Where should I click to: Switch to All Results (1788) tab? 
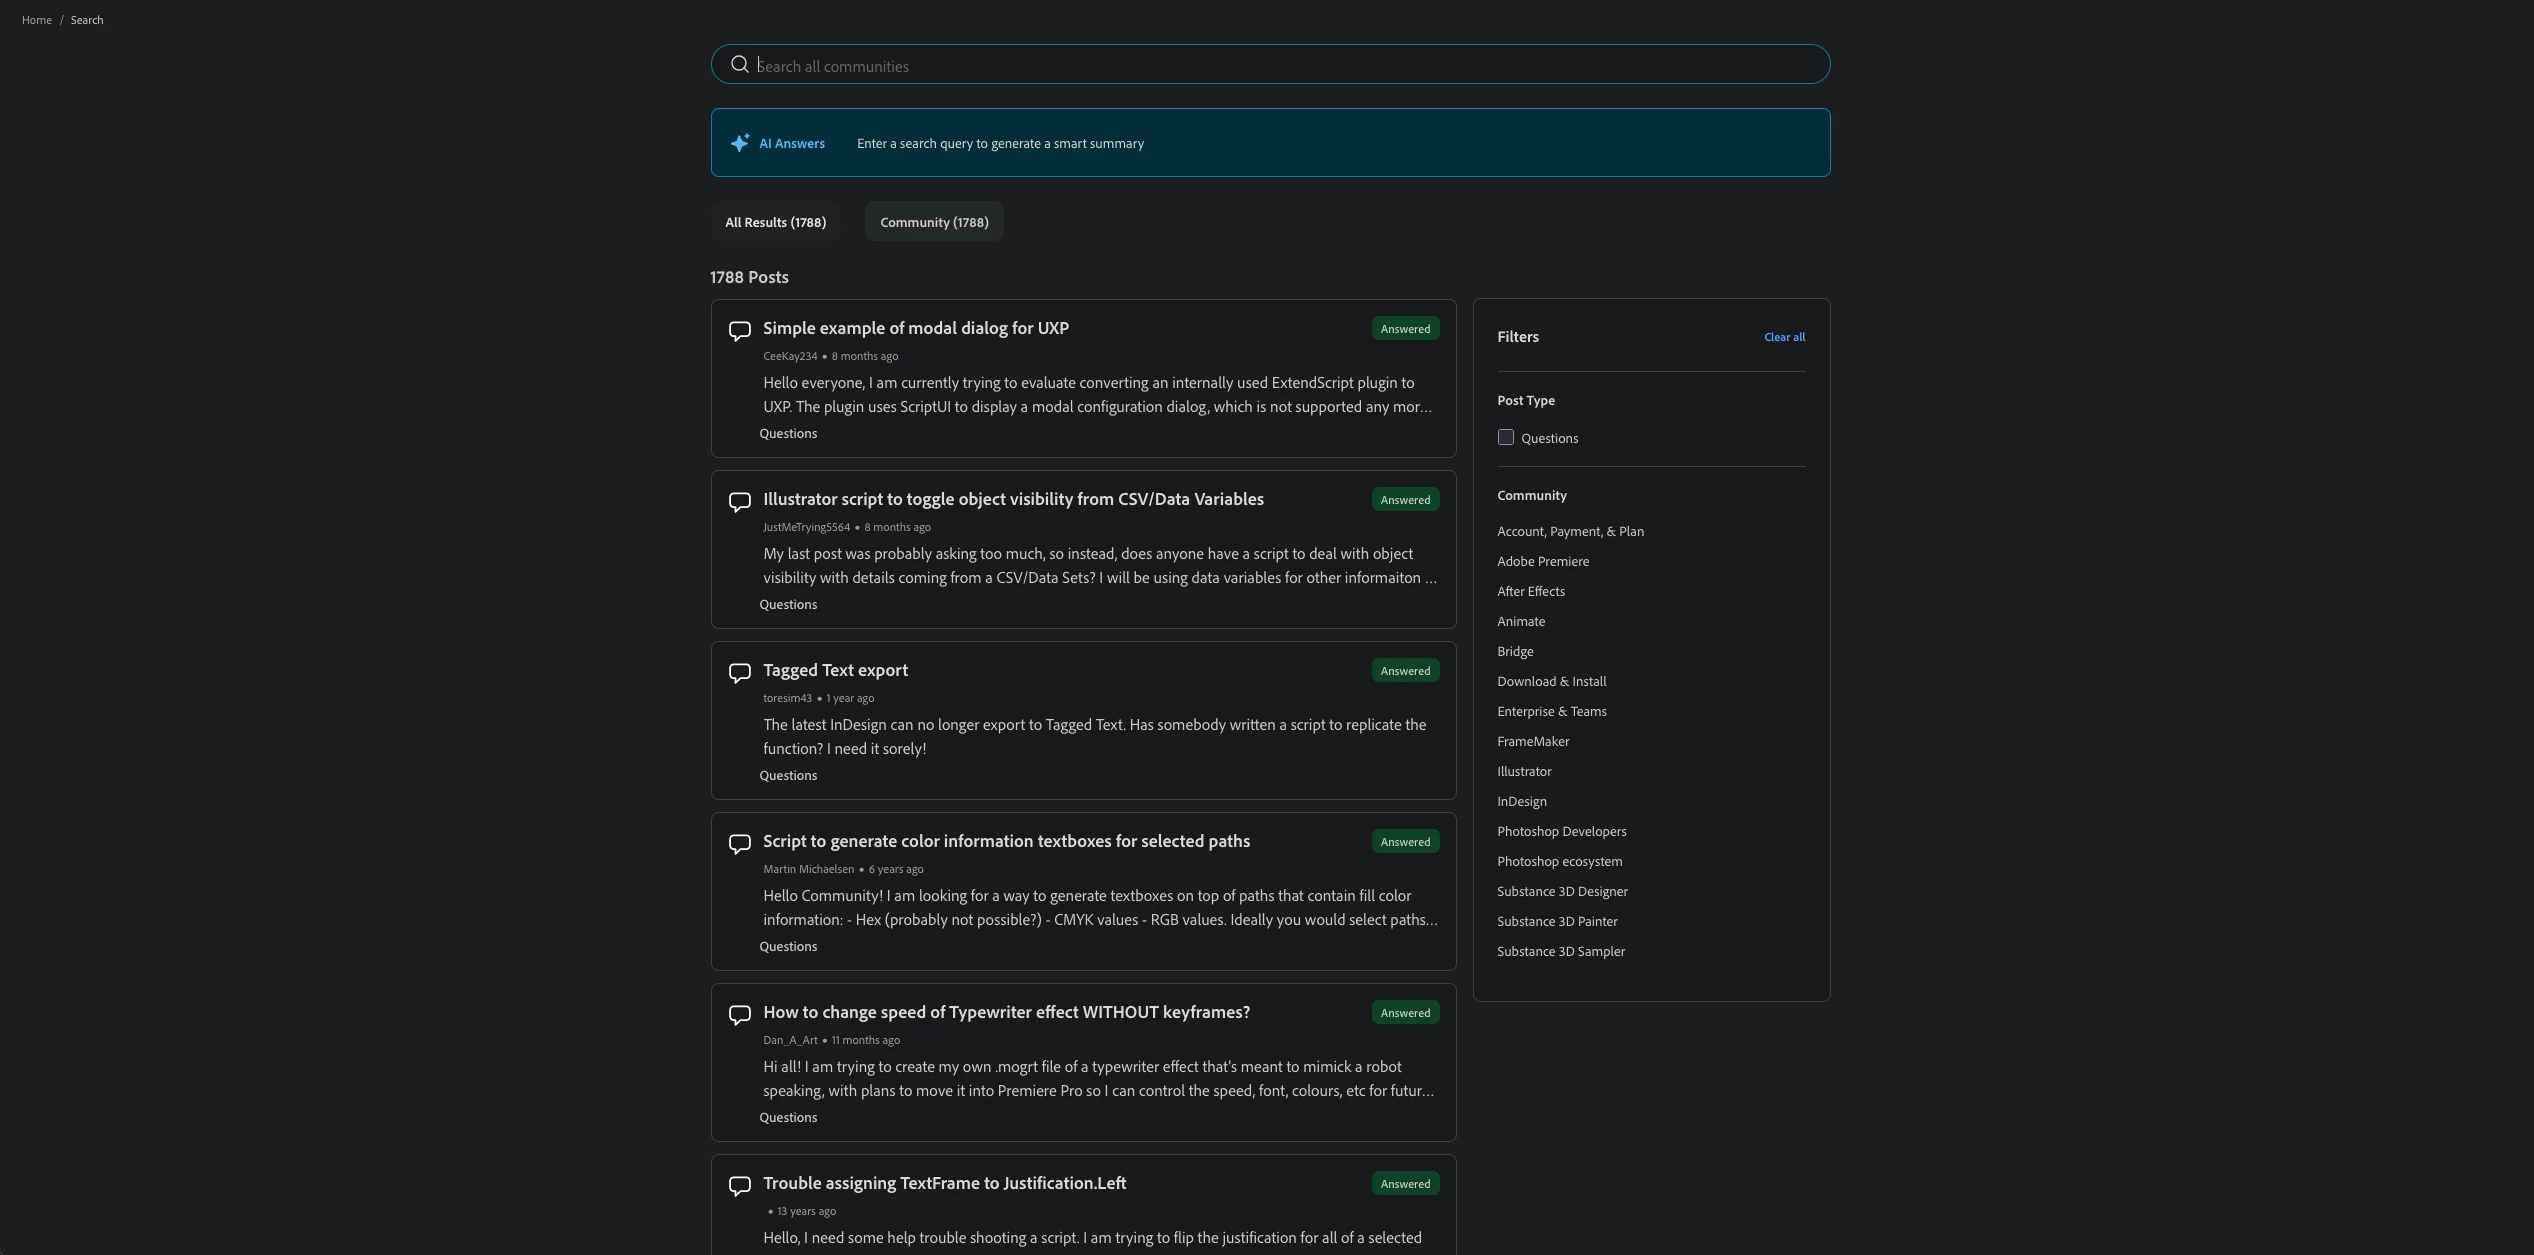click(775, 222)
